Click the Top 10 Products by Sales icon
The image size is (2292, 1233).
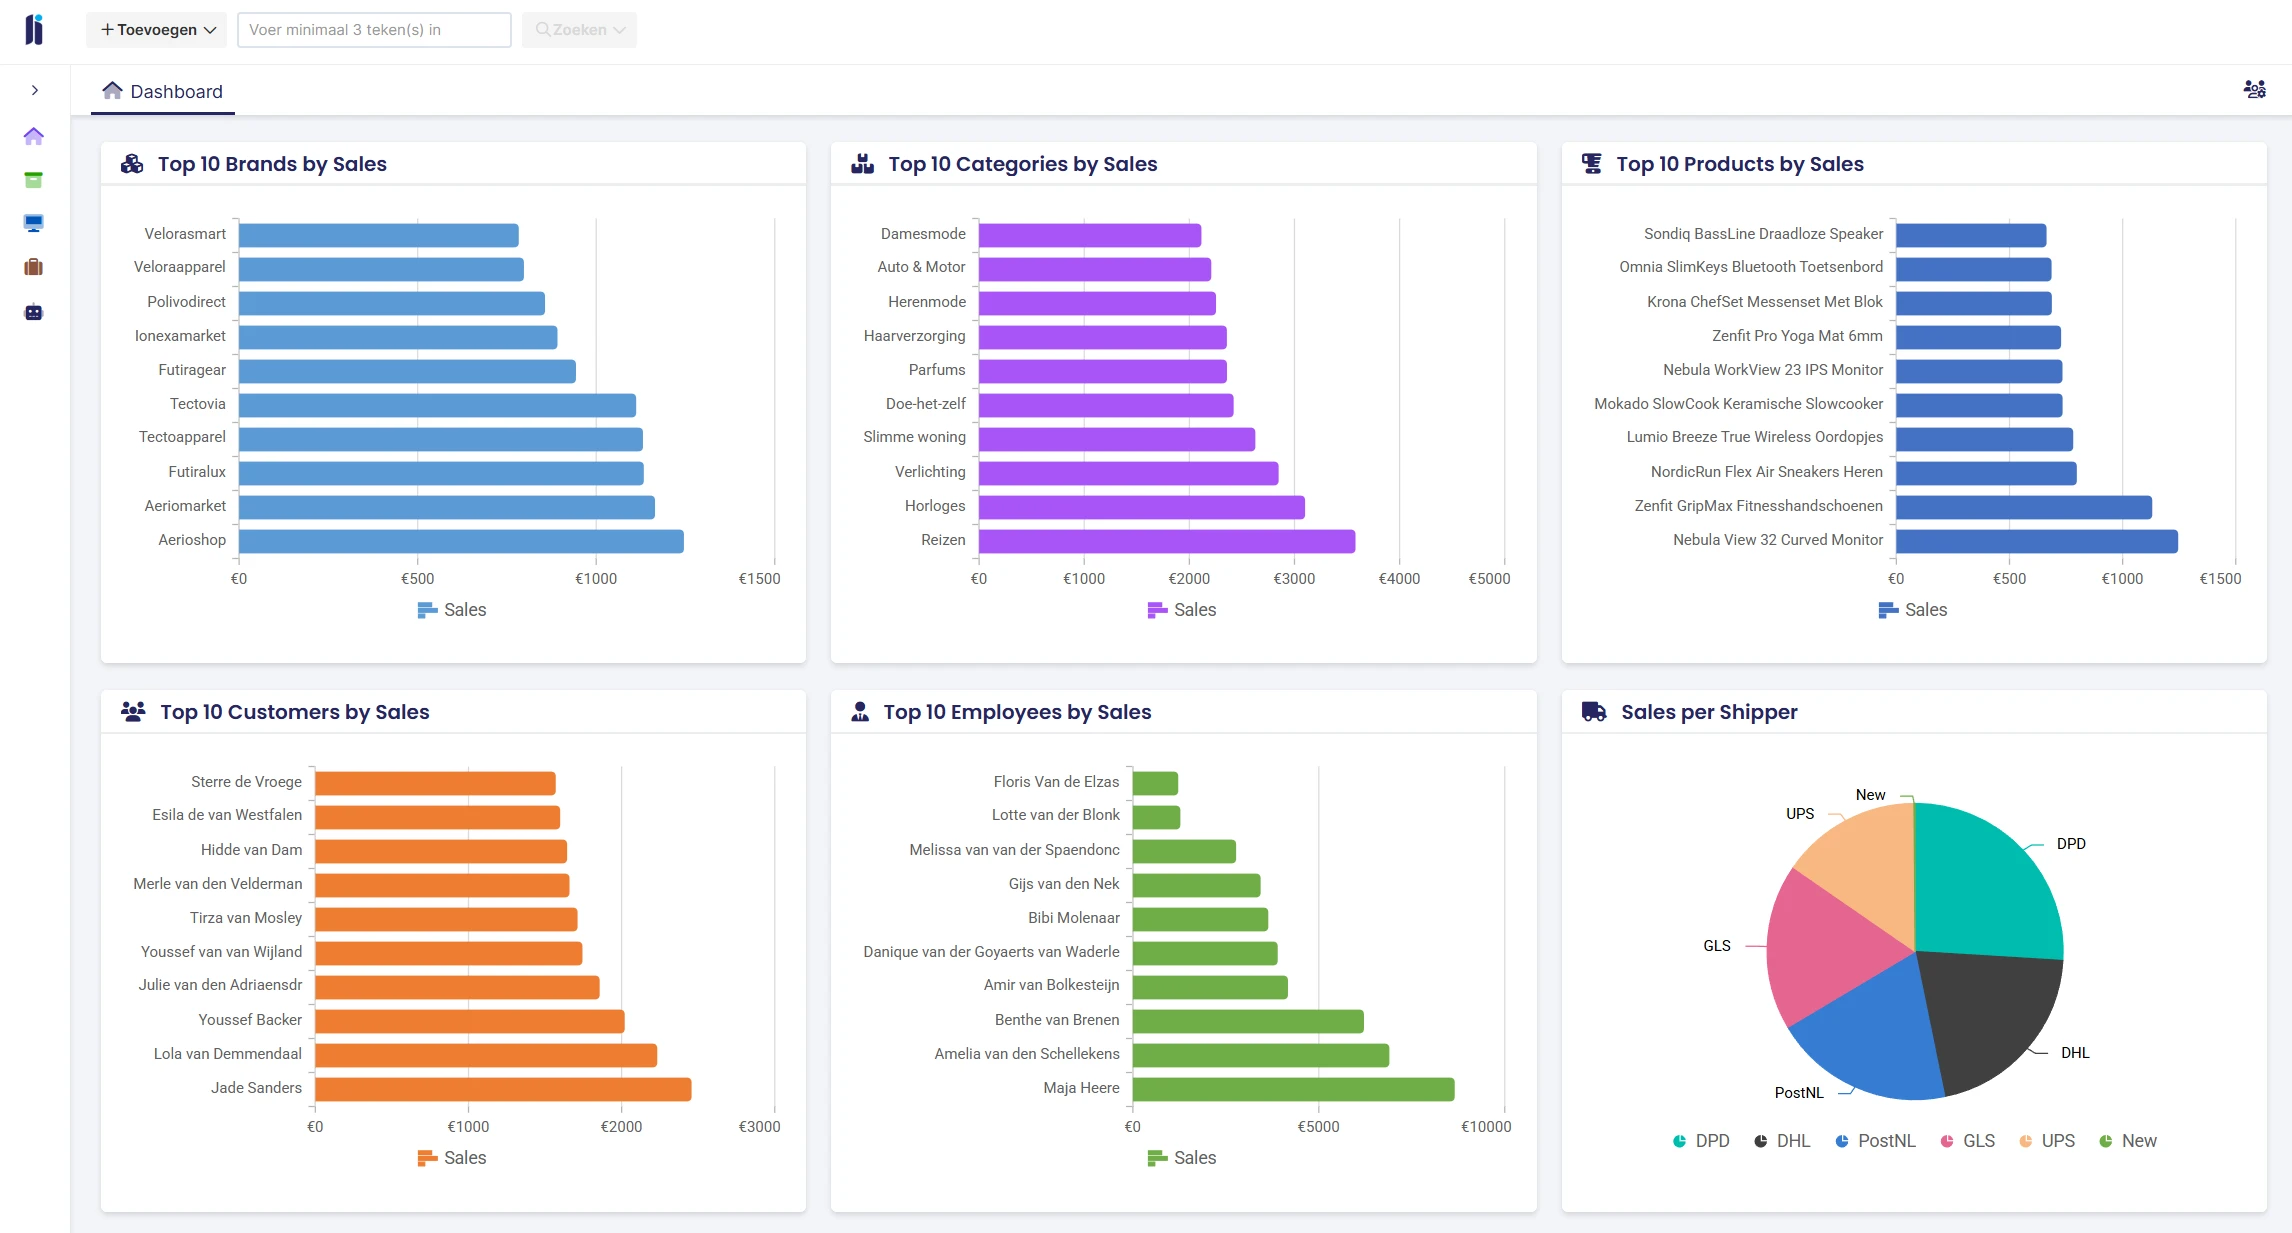click(1592, 164)
